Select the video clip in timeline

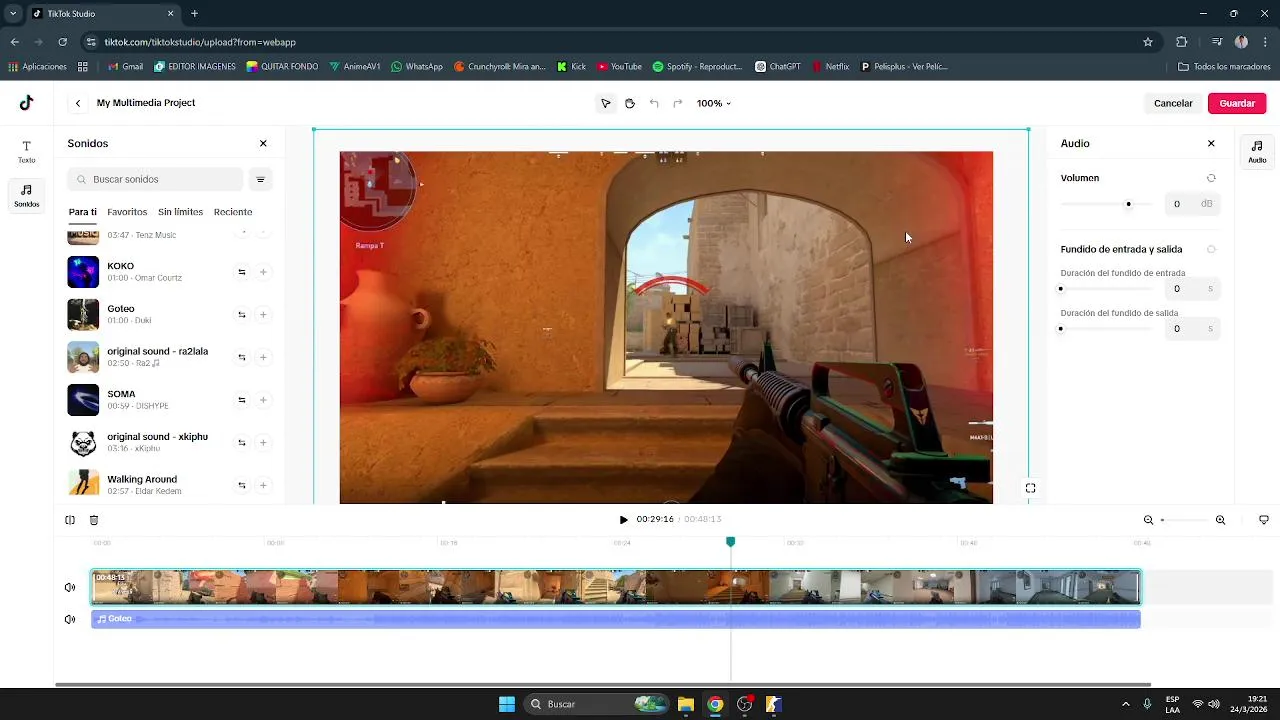click(x=616, y=587)
